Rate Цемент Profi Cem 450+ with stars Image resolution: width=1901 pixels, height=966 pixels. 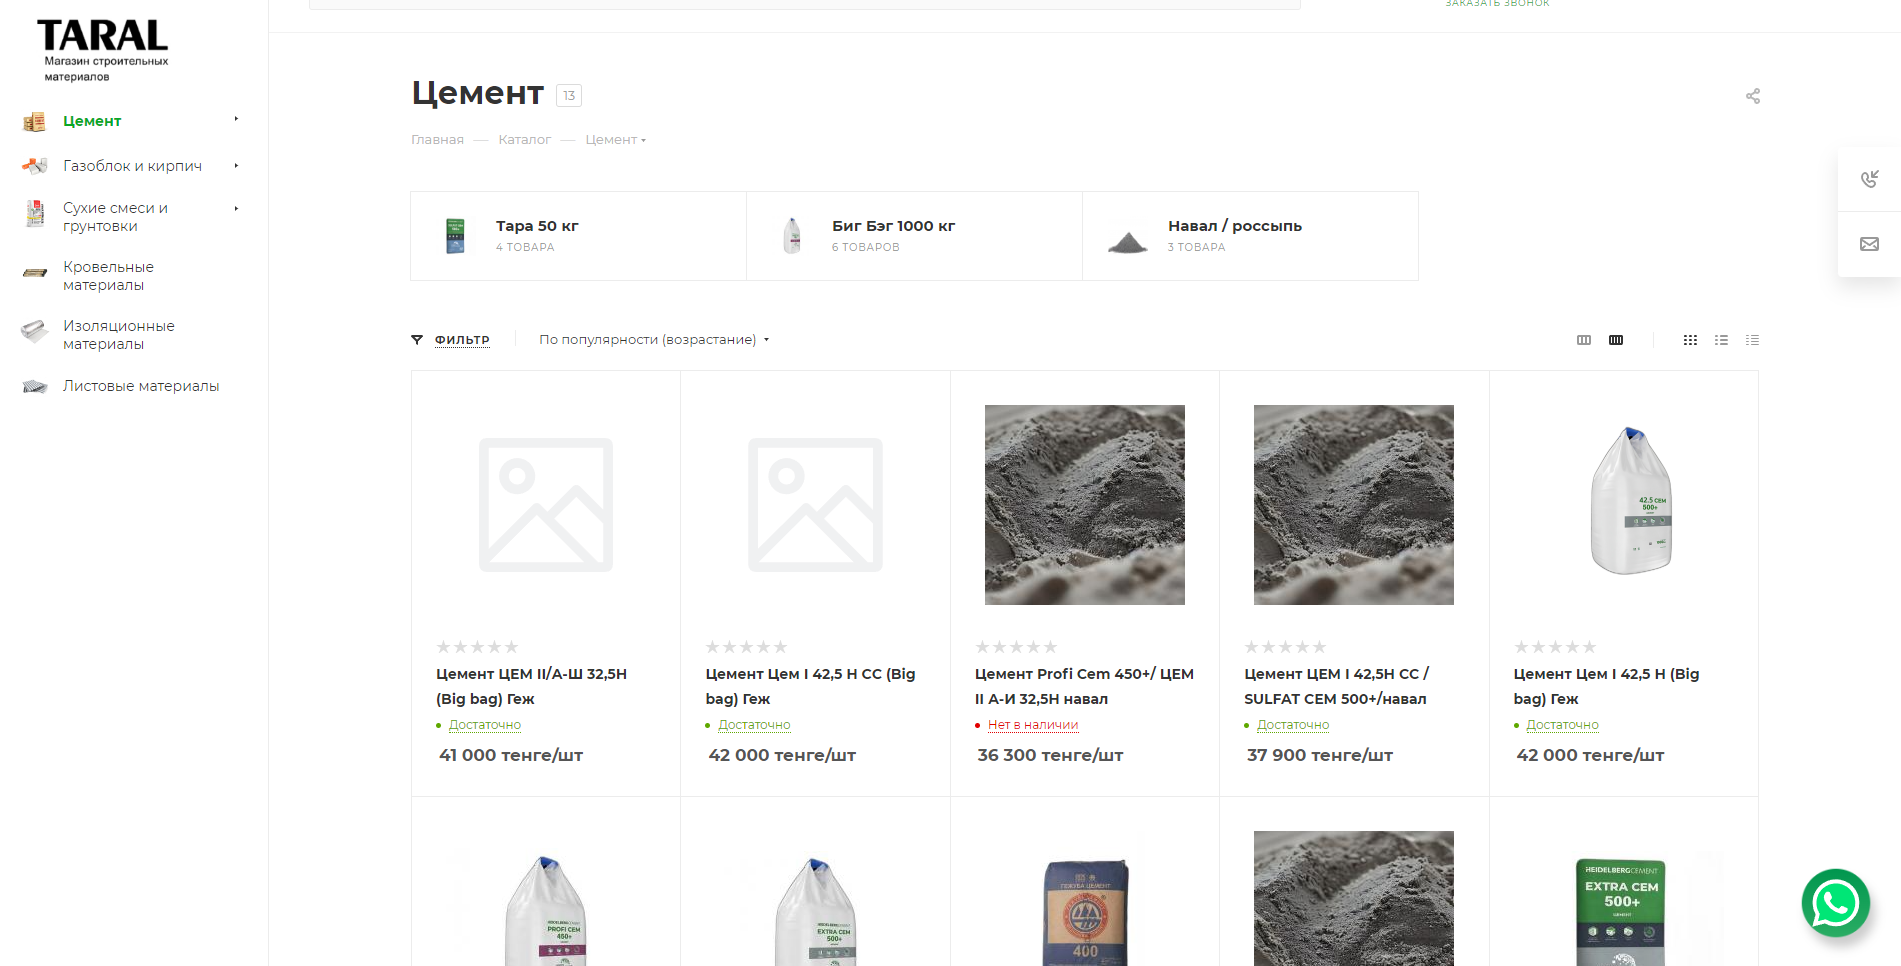point(1016,647)
